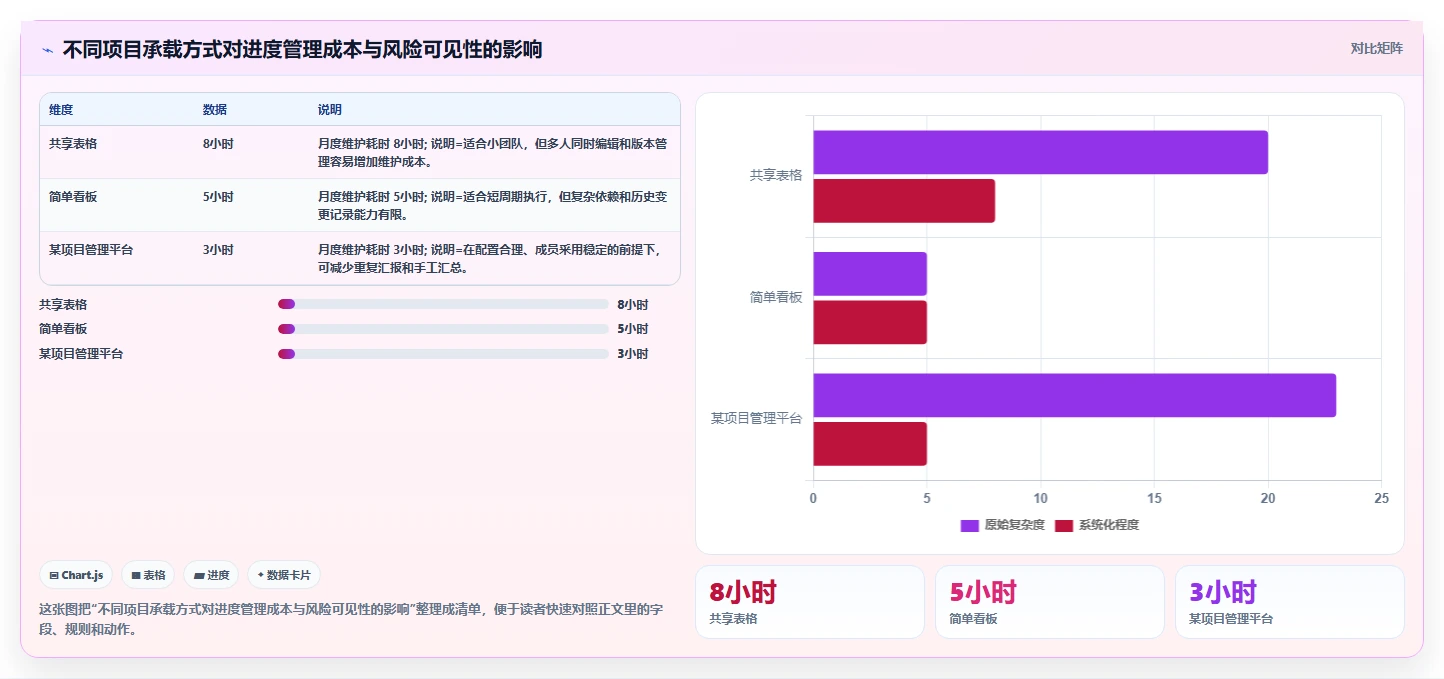
Task: Select the 进度 tag chip
Action: tap(212, 575)
